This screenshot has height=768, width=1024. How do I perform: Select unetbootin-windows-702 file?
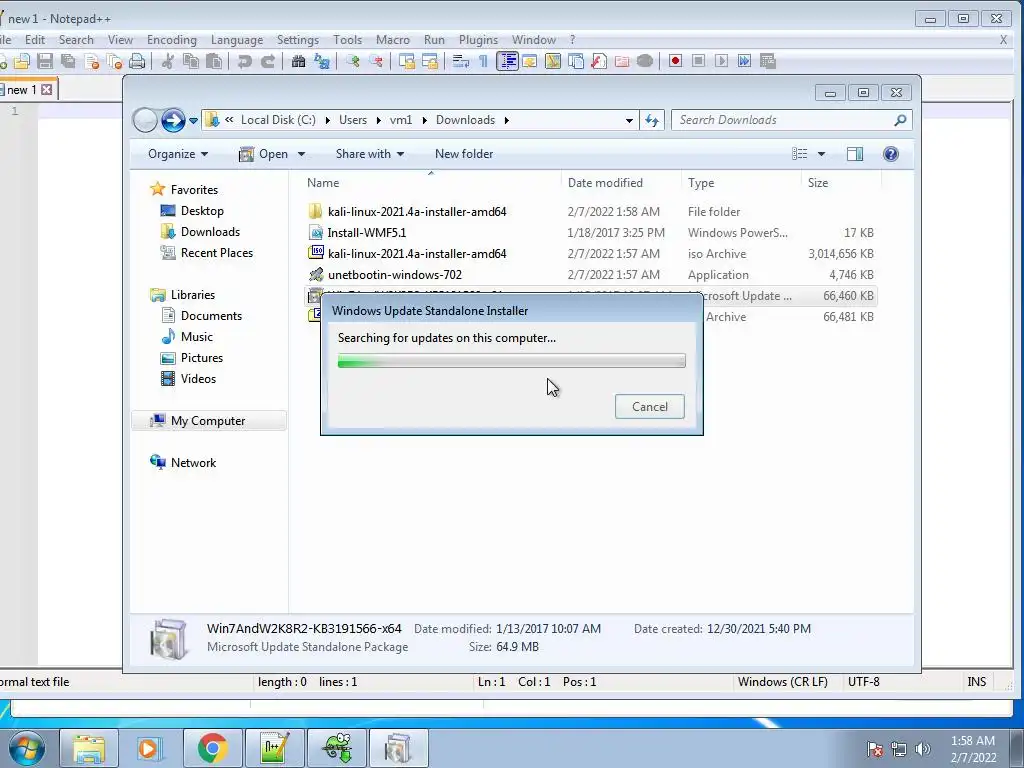pyautogui.click(x=394, y=275)
